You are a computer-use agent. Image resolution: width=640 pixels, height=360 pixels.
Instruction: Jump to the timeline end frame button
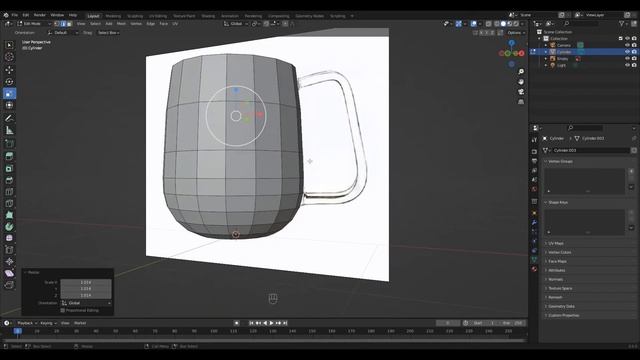285,323
